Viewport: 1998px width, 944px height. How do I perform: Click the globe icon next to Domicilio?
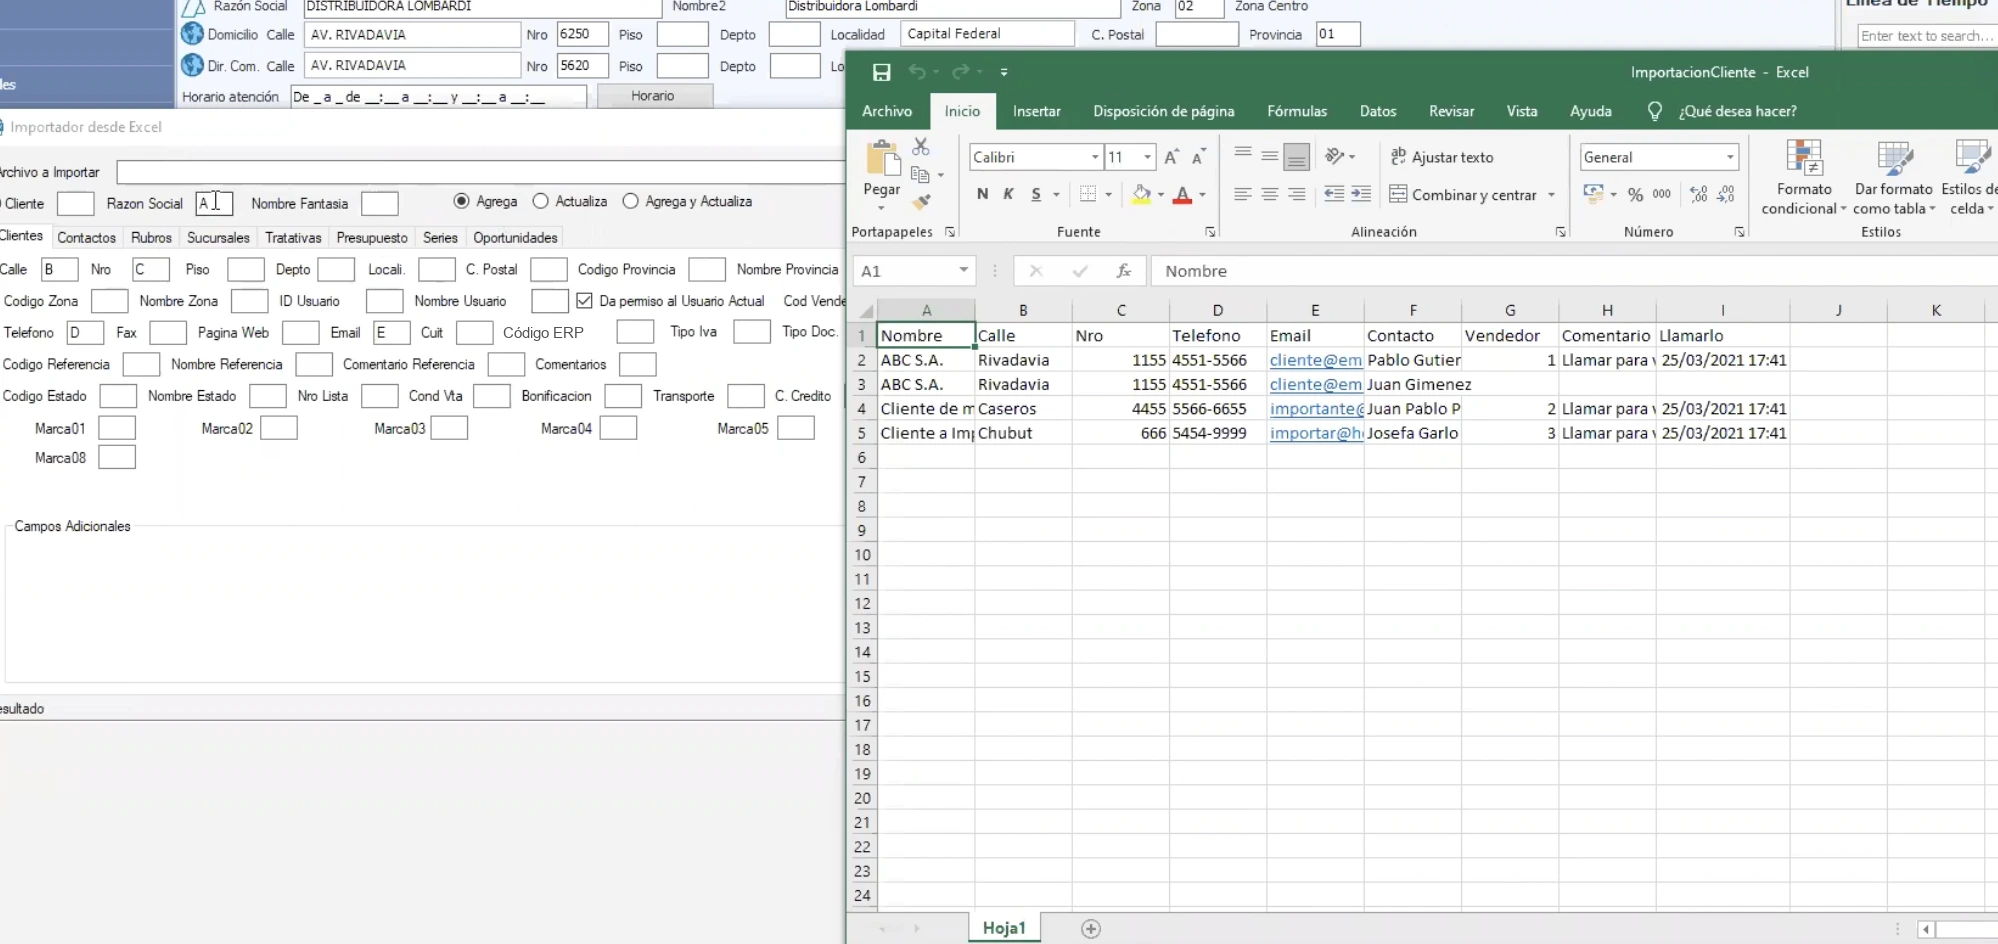click(x=192, y=33)
